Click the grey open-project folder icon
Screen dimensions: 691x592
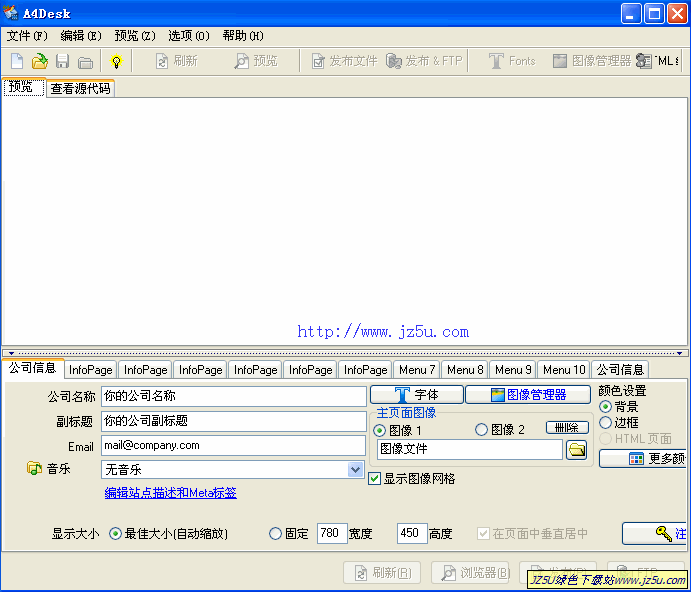pos(85,62)
